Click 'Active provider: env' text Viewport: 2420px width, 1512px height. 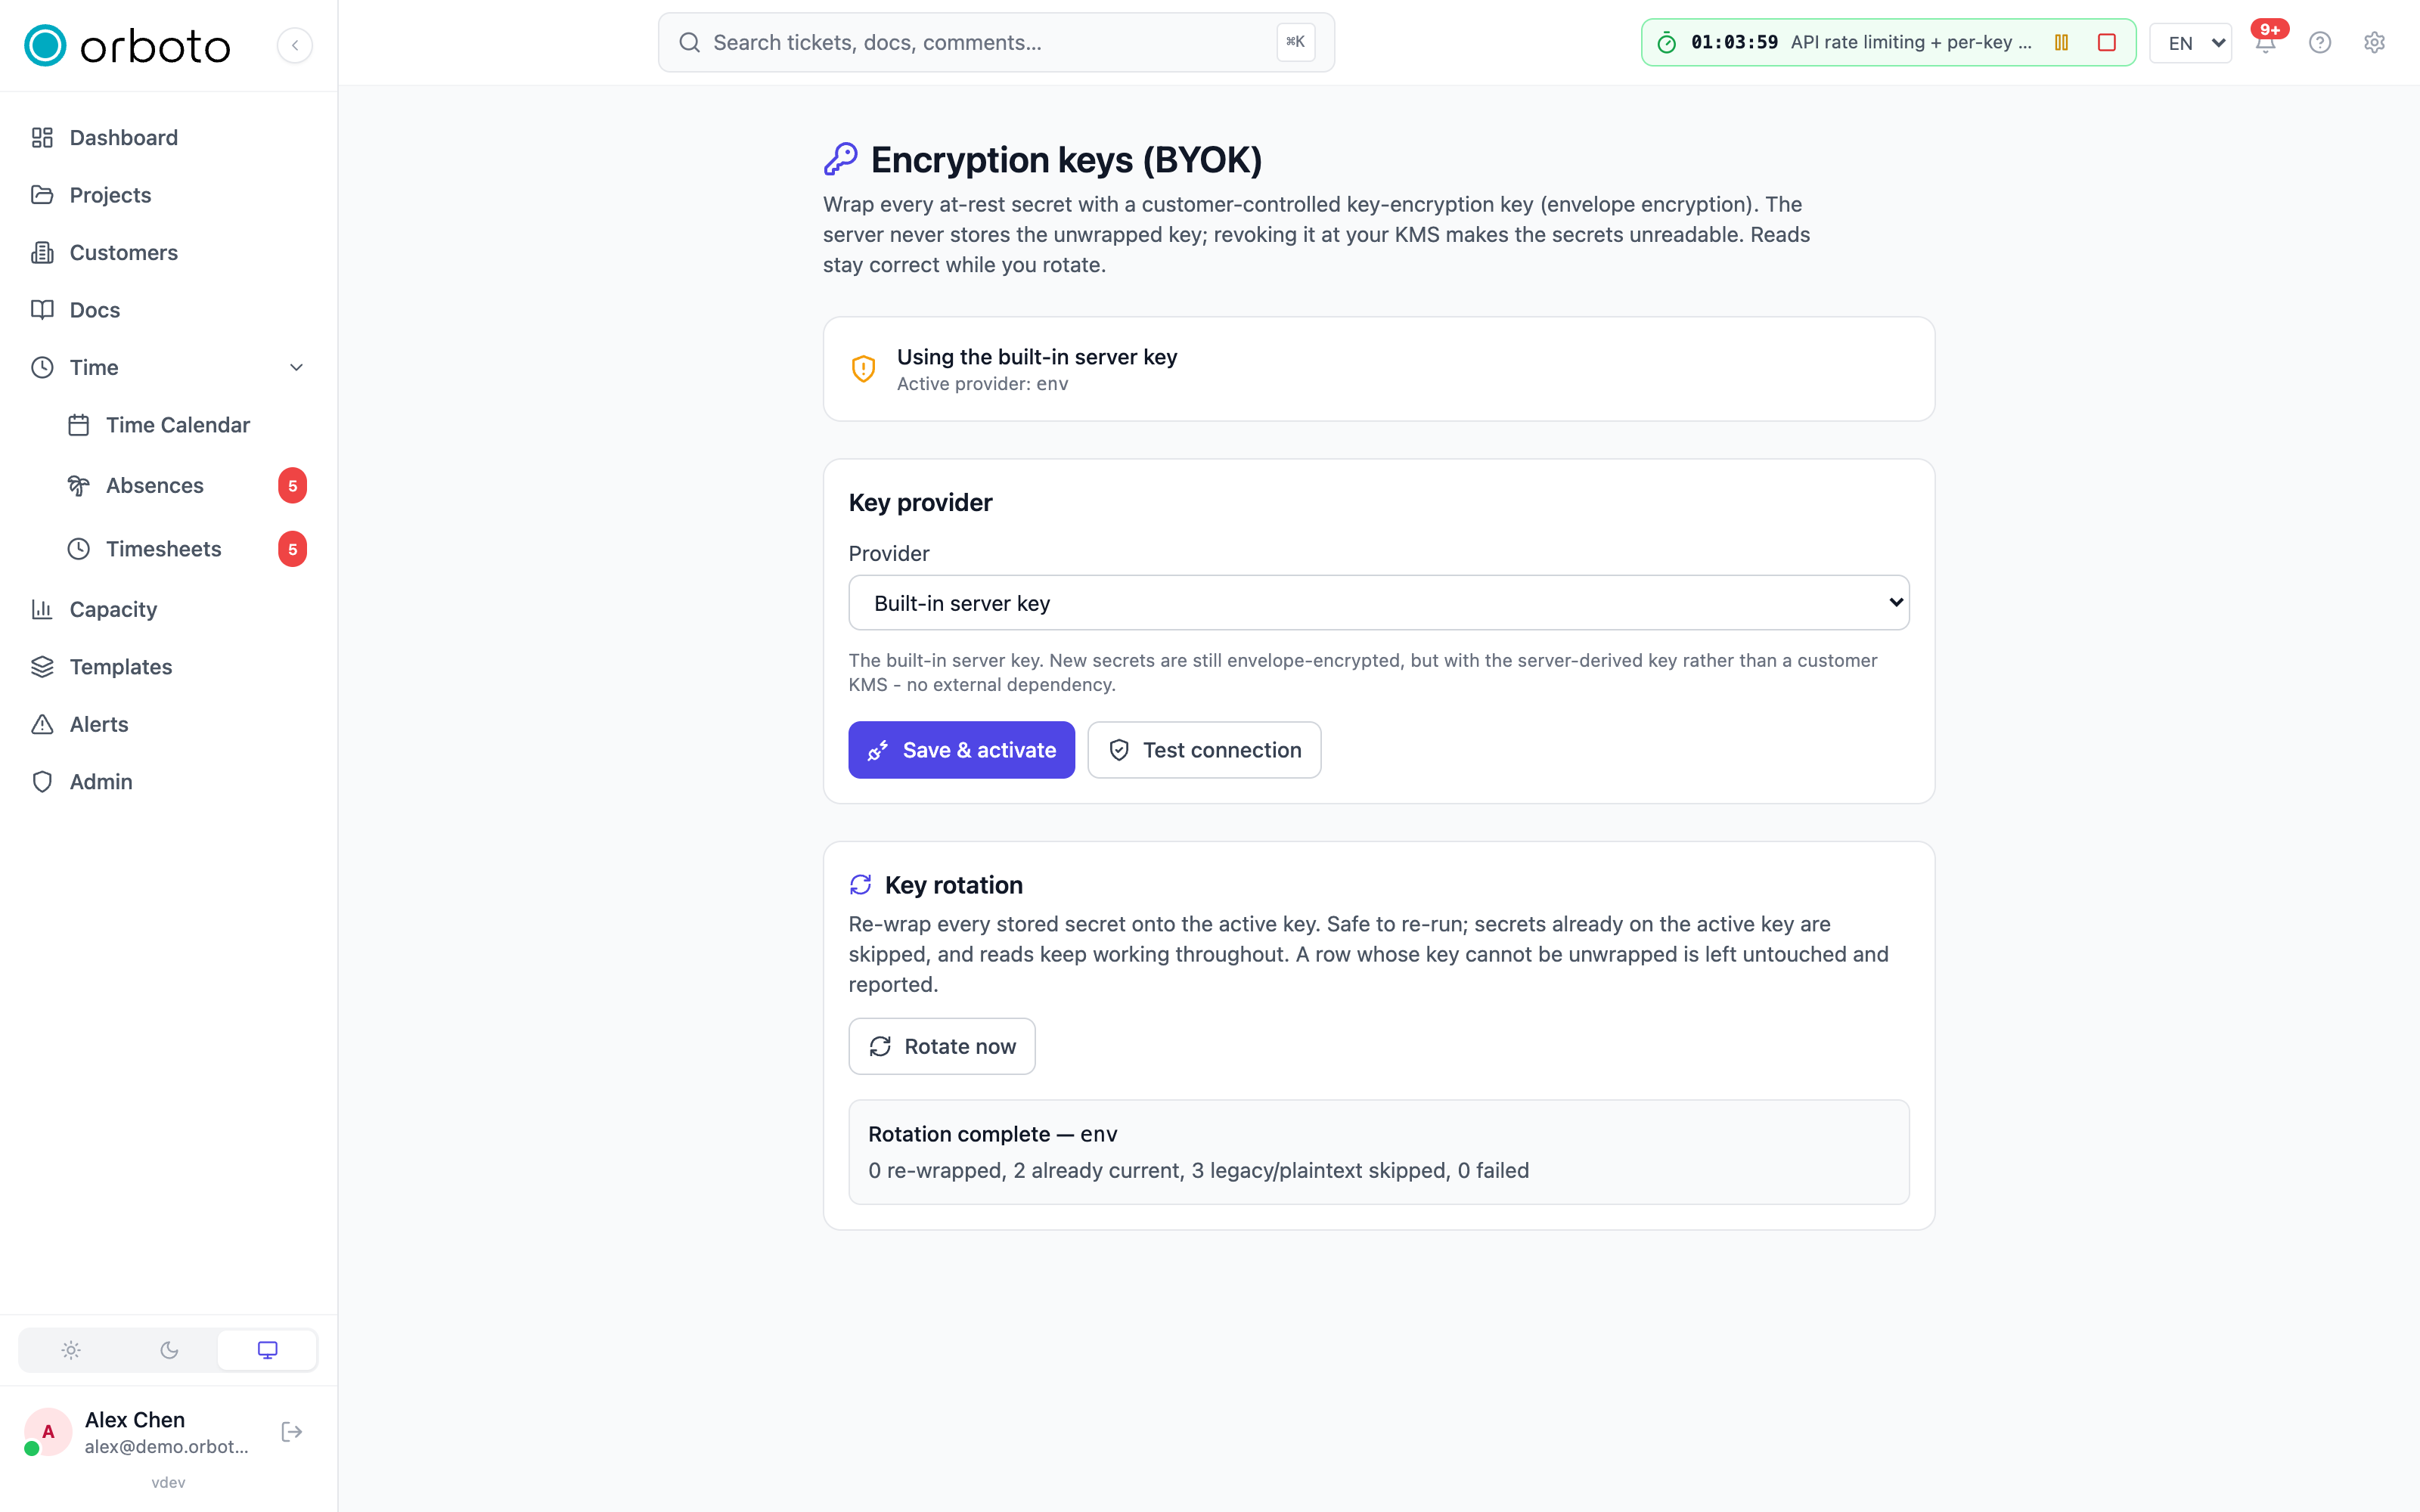tap(982, 384)
